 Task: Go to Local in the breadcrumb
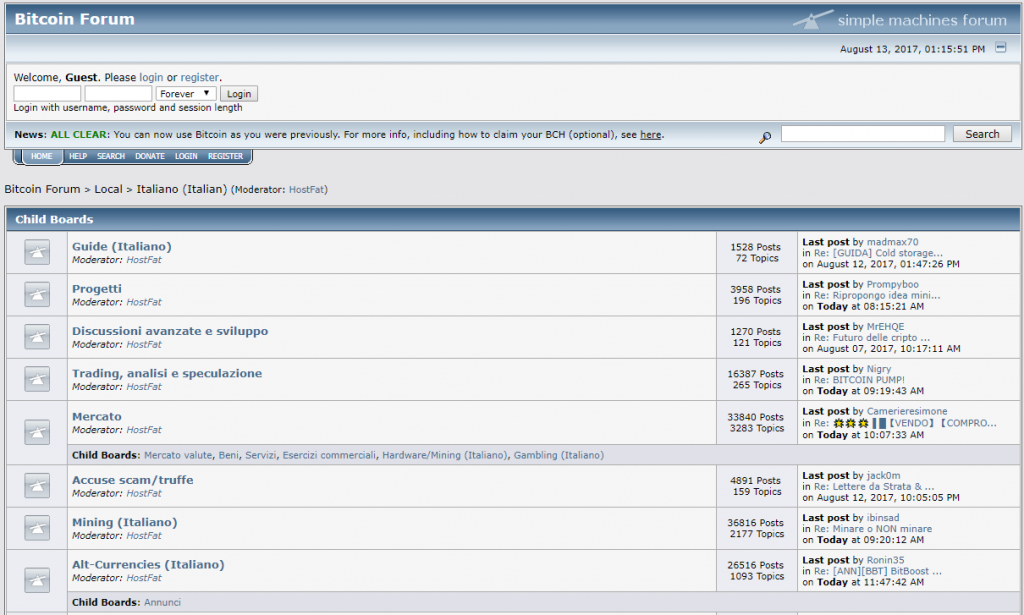click(108, 189)
